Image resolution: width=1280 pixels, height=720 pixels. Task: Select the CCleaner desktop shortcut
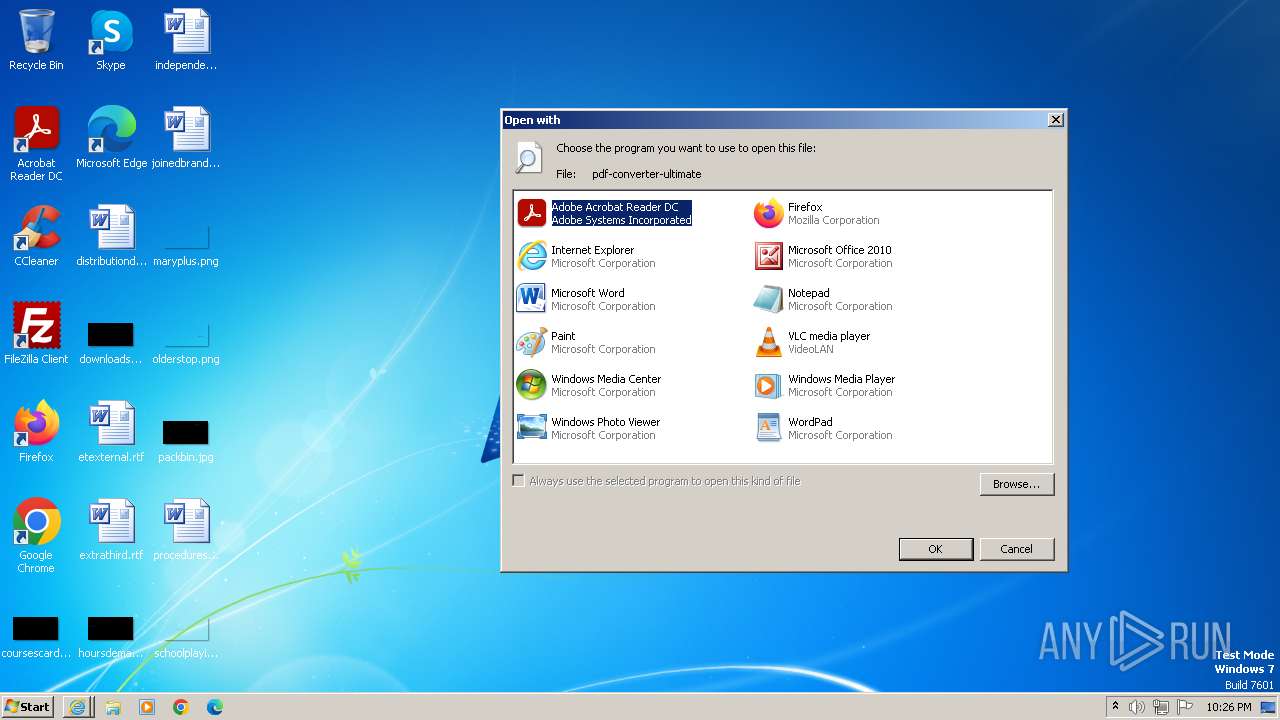pos(36,236)
